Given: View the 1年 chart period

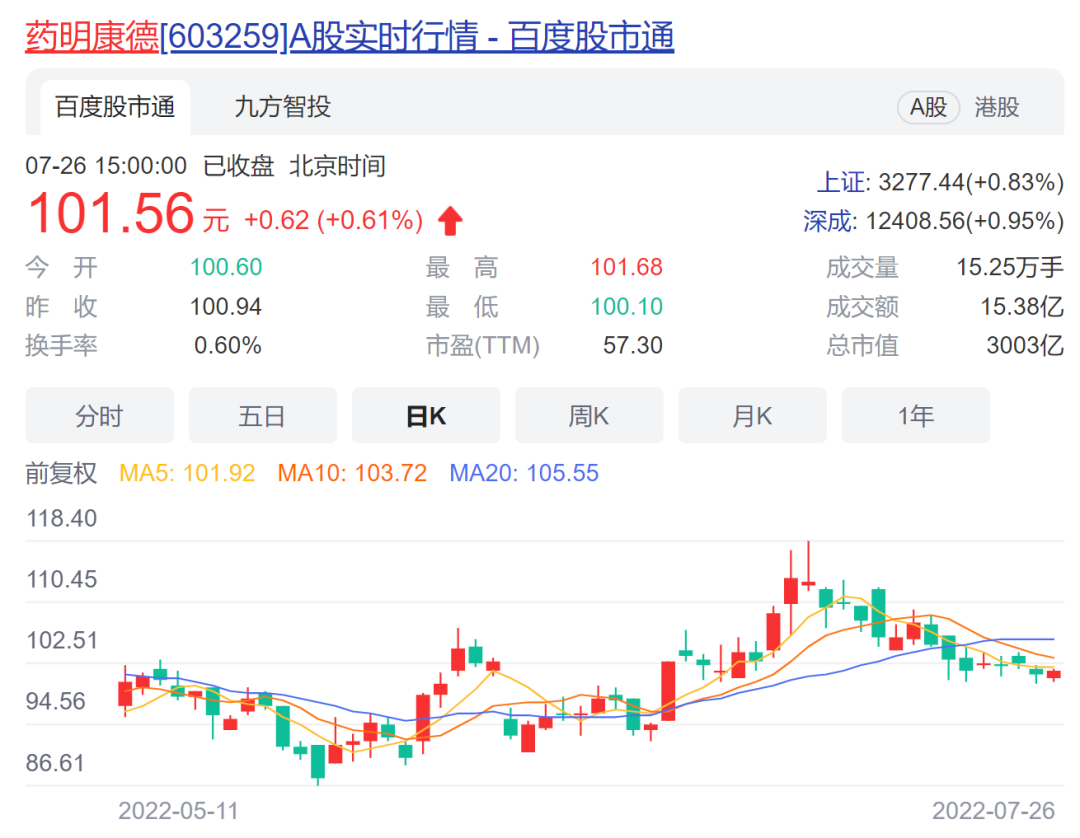Looking at the screenshot, I should [916, 415].
